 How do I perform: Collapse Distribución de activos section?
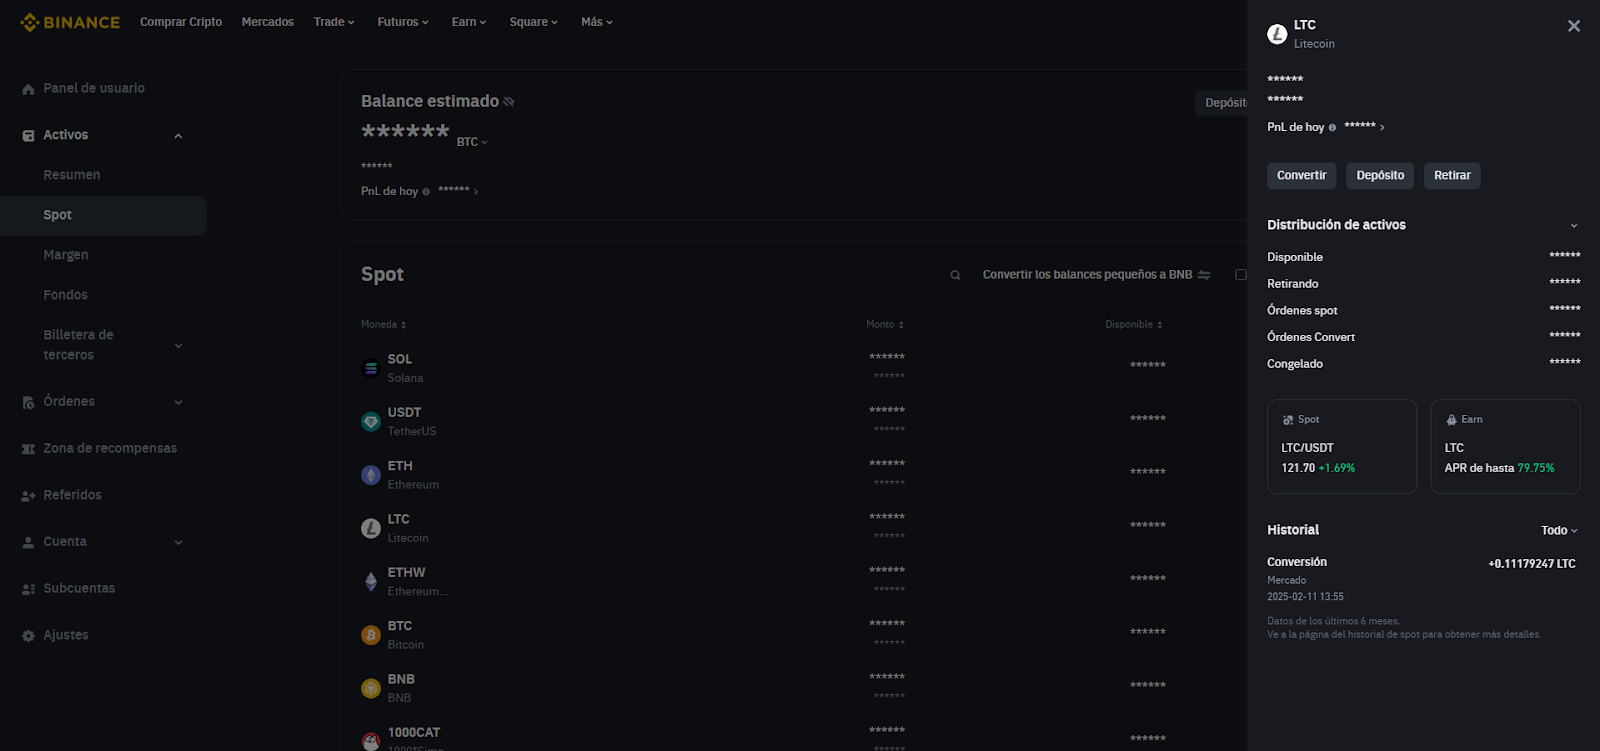click(x=1573, y=226)
